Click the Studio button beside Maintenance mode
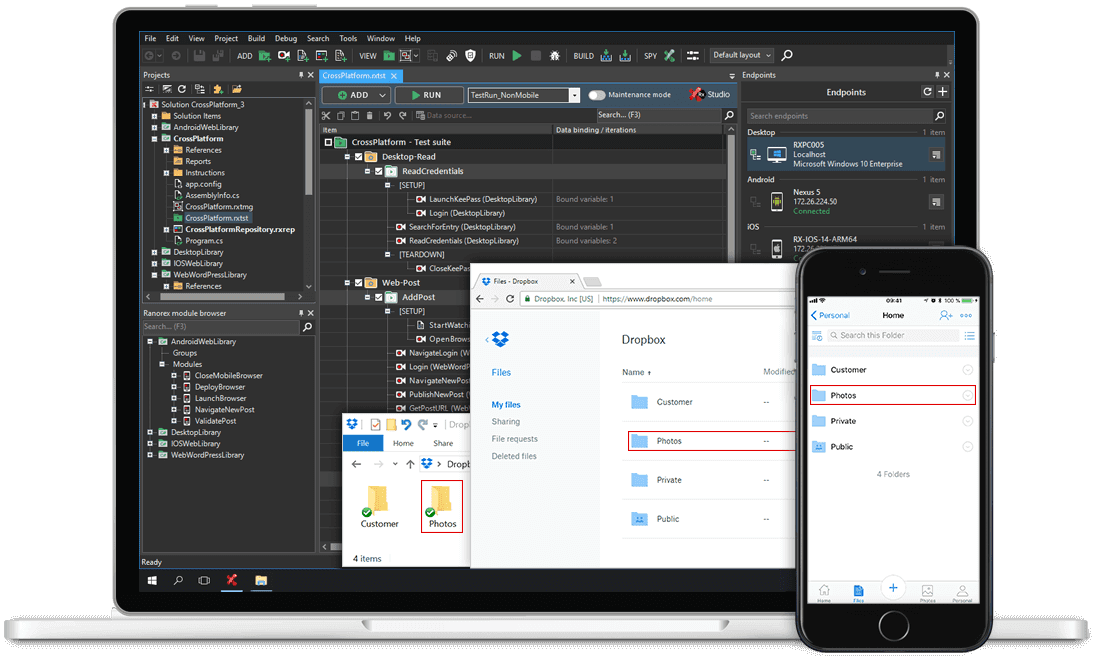The height and width of the screenshot is (659, 1100). (x=709, y=94)
